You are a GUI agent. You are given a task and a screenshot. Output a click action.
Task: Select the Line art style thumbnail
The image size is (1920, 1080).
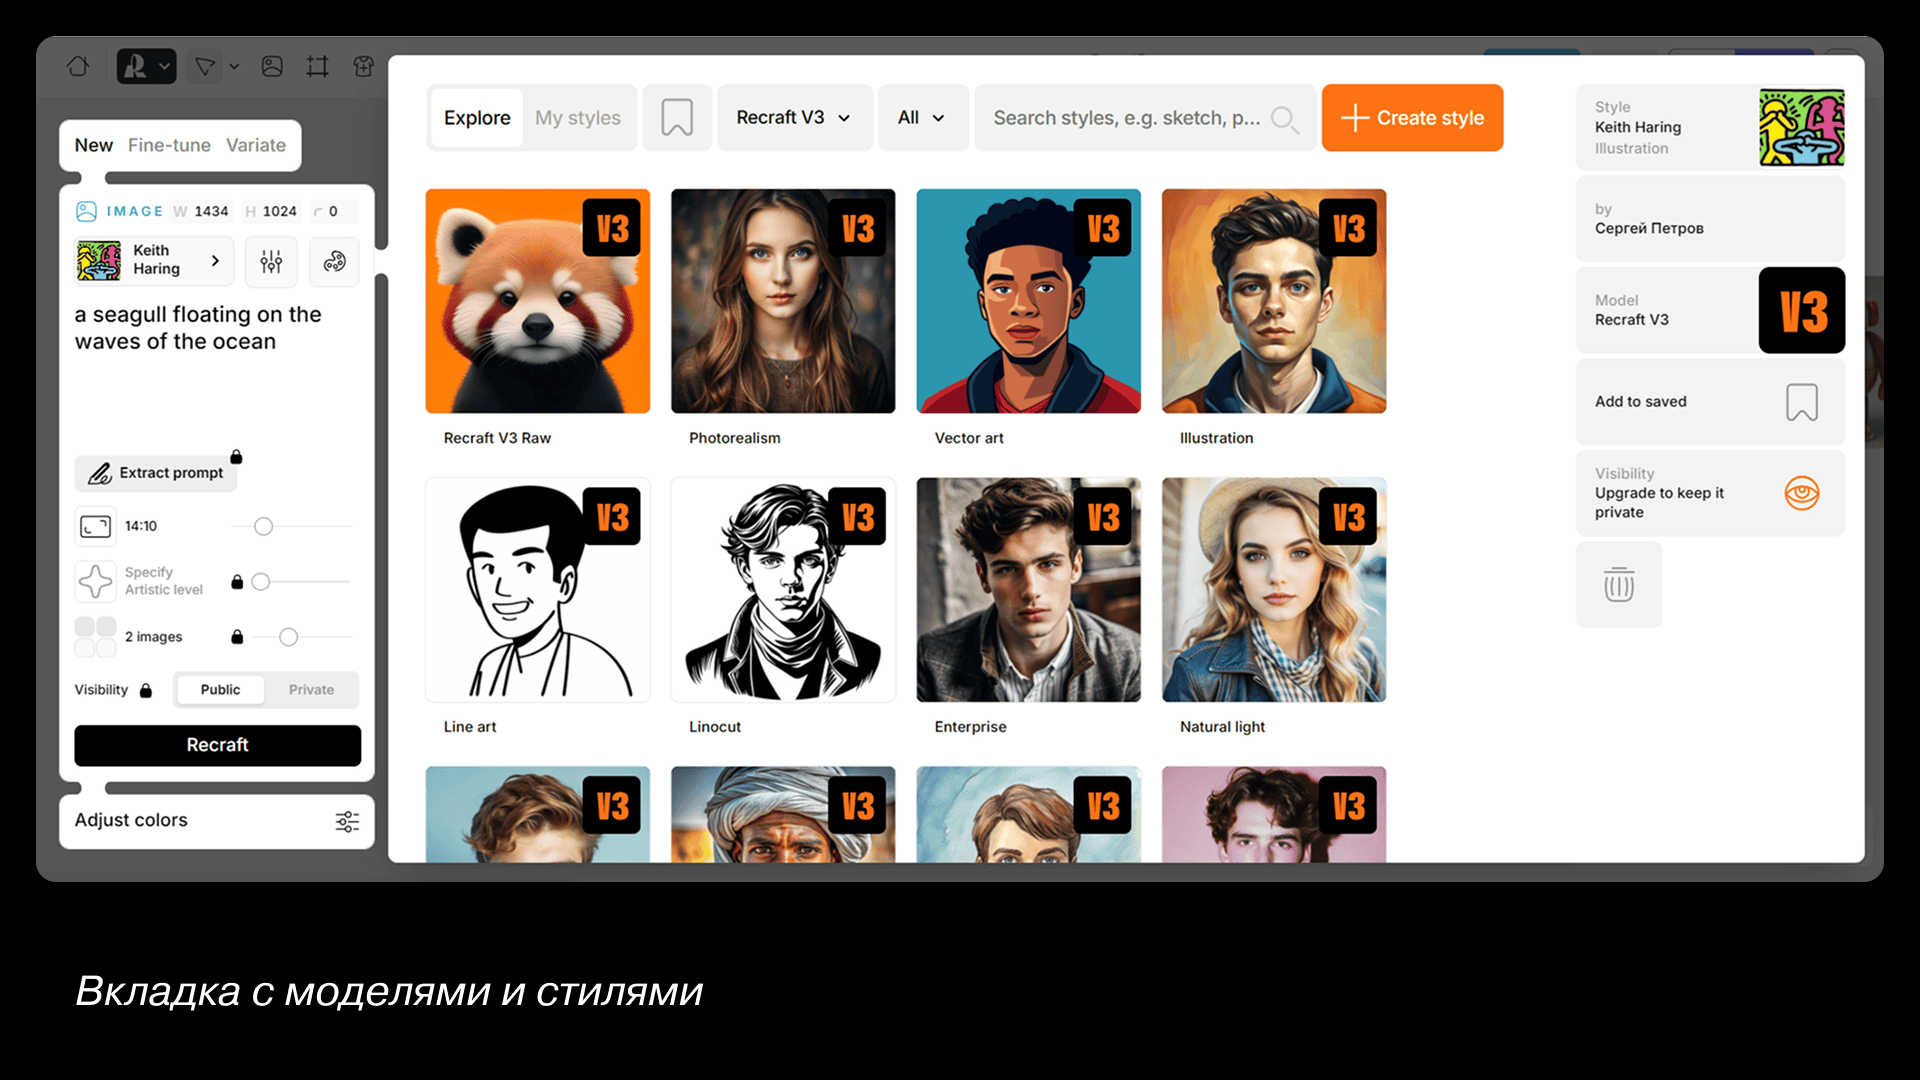538,590
